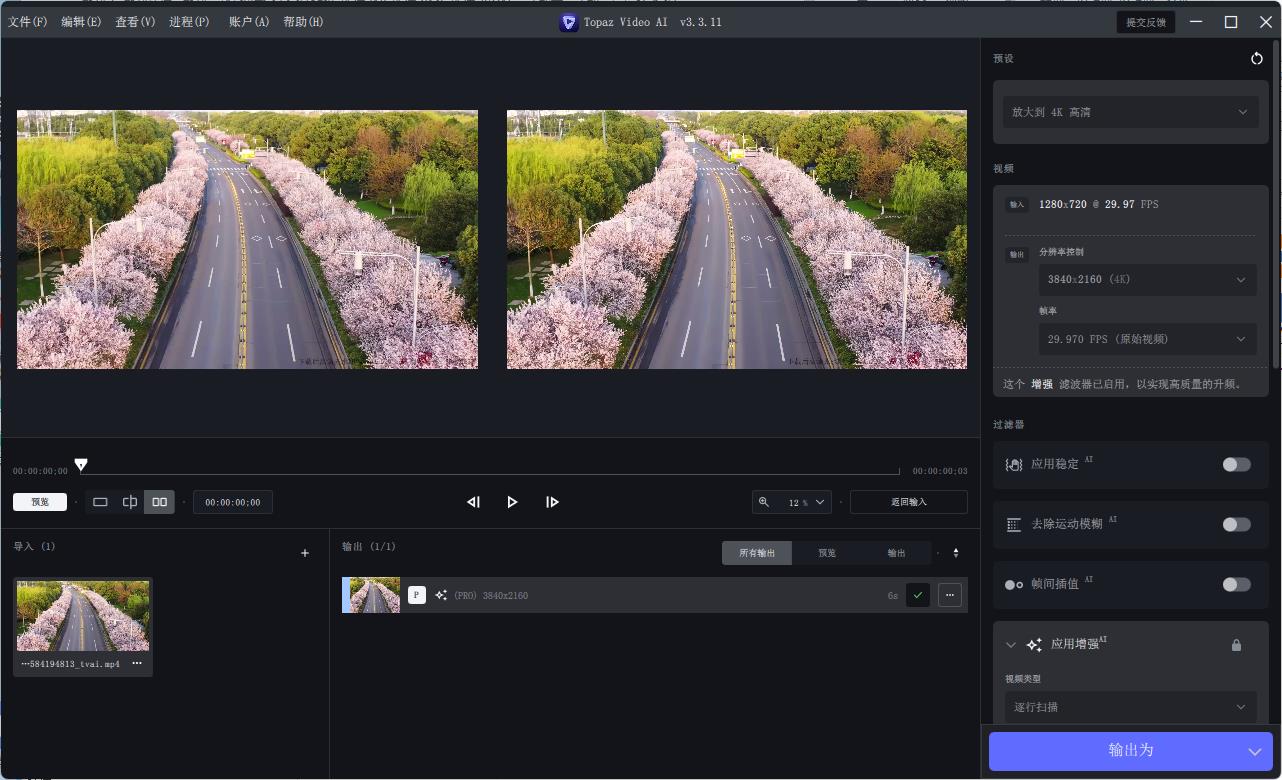Click the green checkmark on output row

click(918, 595)
